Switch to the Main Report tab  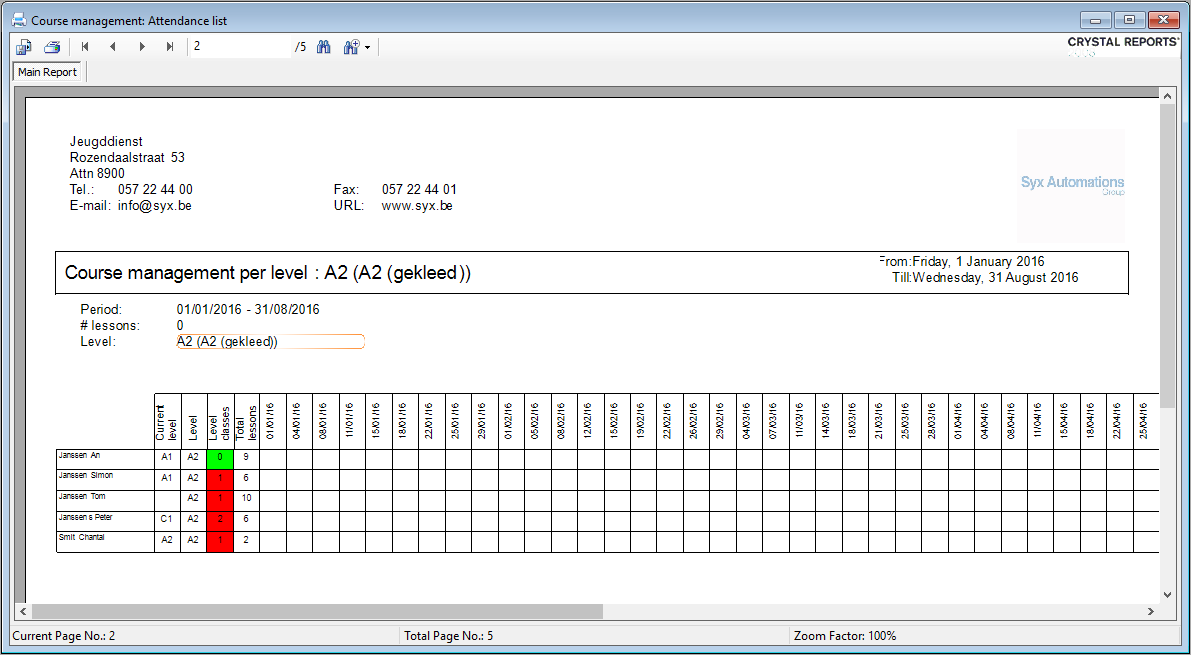48,72
